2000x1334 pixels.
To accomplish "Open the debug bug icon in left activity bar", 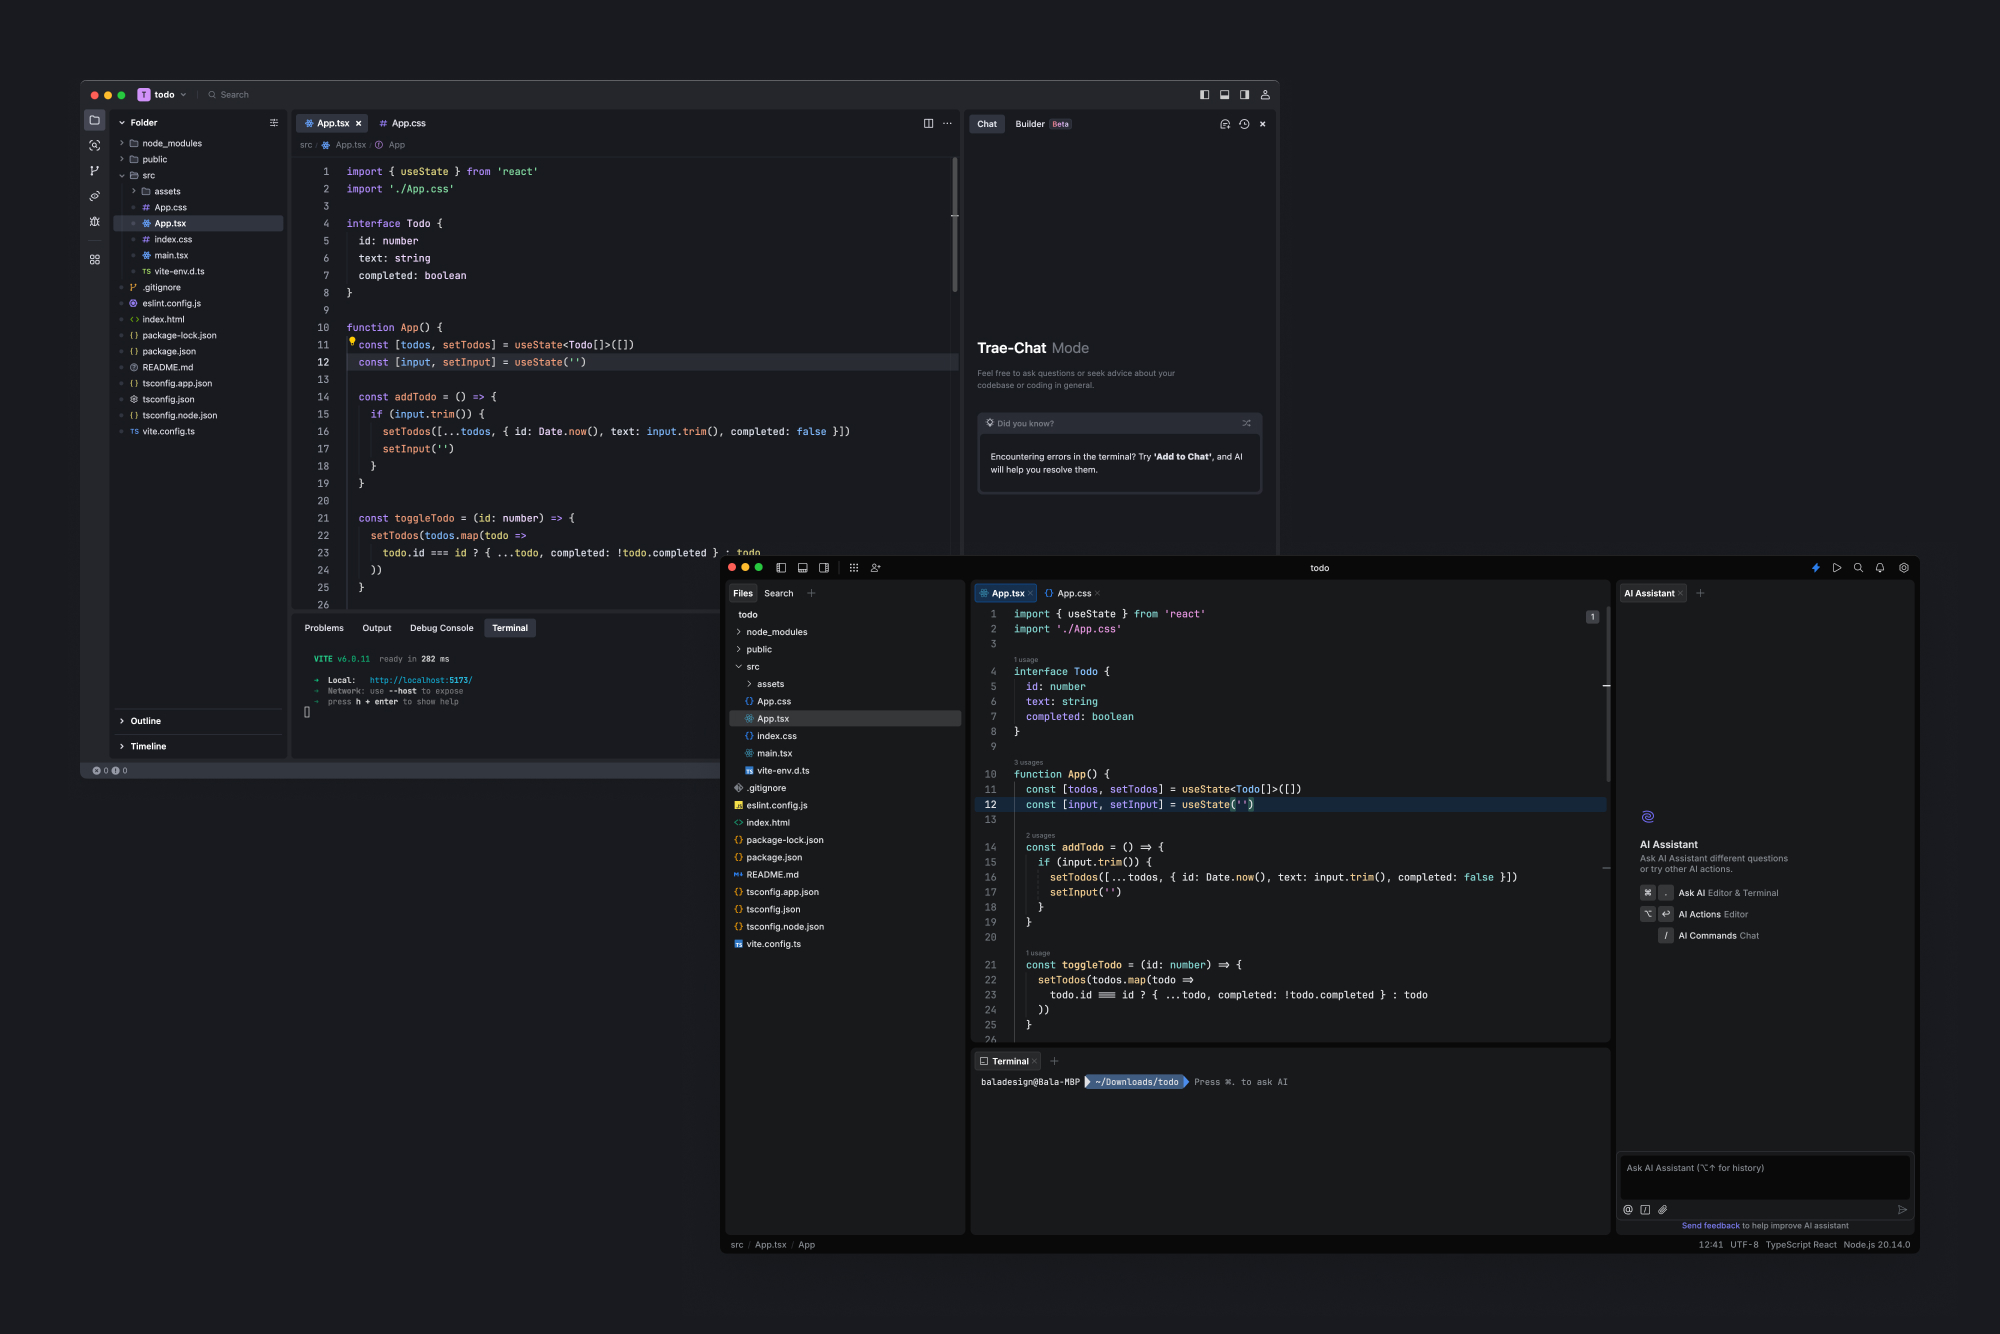I will click(x=95, y=222).
